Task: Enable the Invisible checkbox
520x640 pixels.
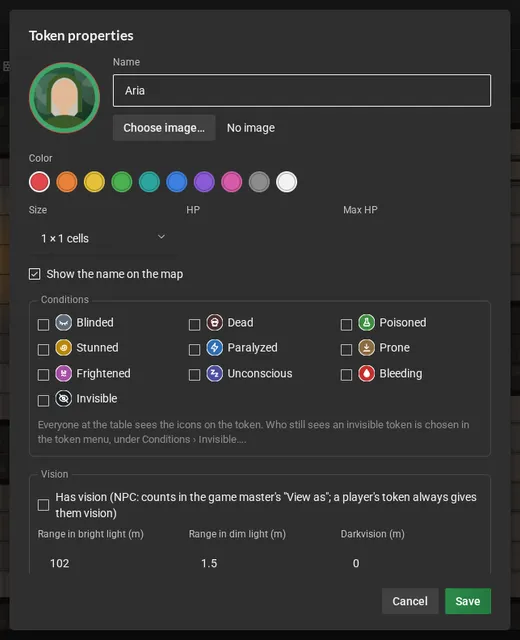Action: (x=43, y=400)
